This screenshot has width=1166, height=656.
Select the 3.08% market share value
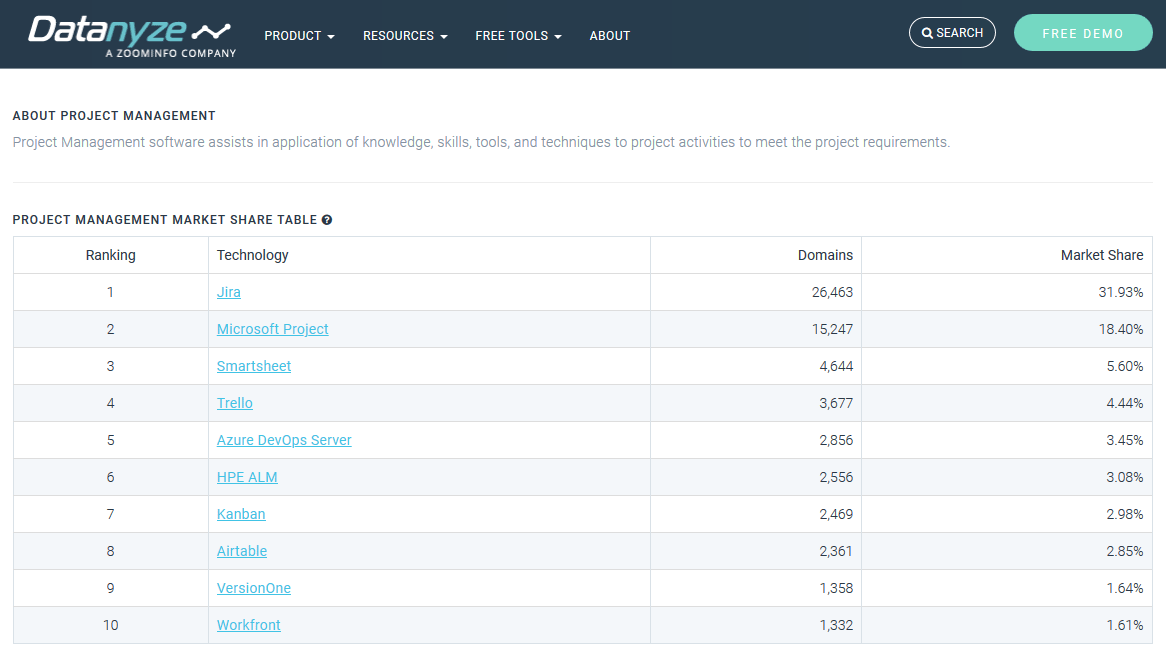coord(1124,477)
